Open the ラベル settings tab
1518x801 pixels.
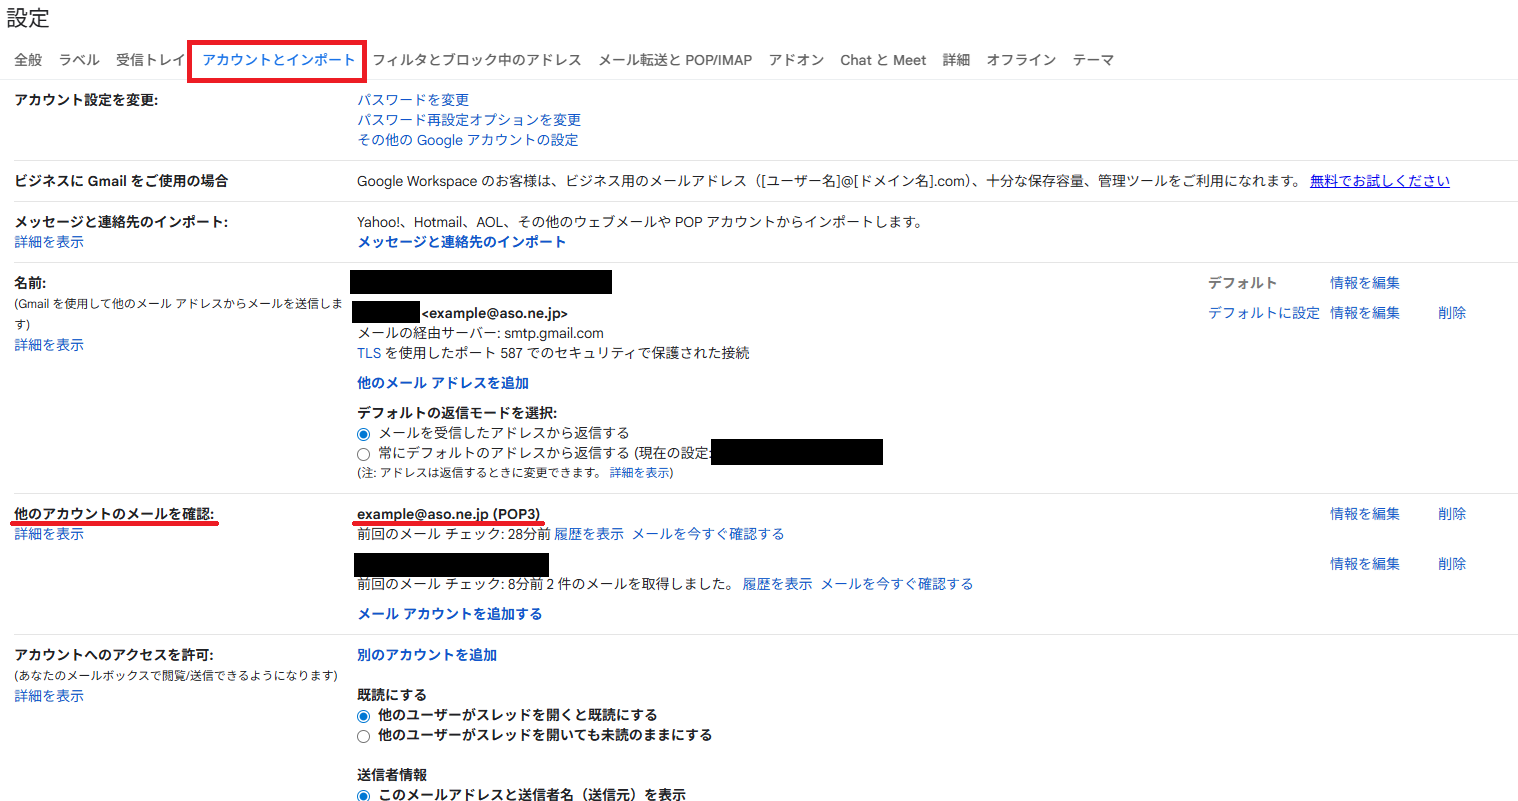[78, 59]
